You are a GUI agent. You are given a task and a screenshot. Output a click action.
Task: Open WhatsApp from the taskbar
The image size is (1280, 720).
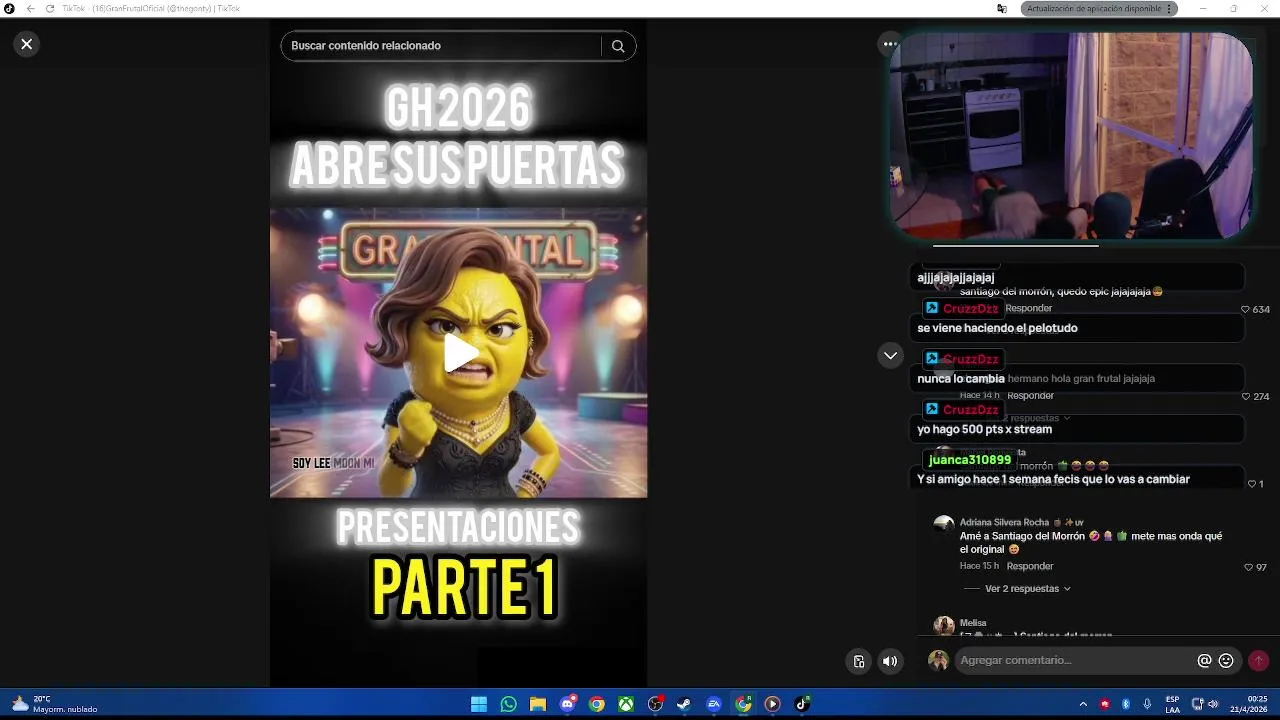click(509, 704)
